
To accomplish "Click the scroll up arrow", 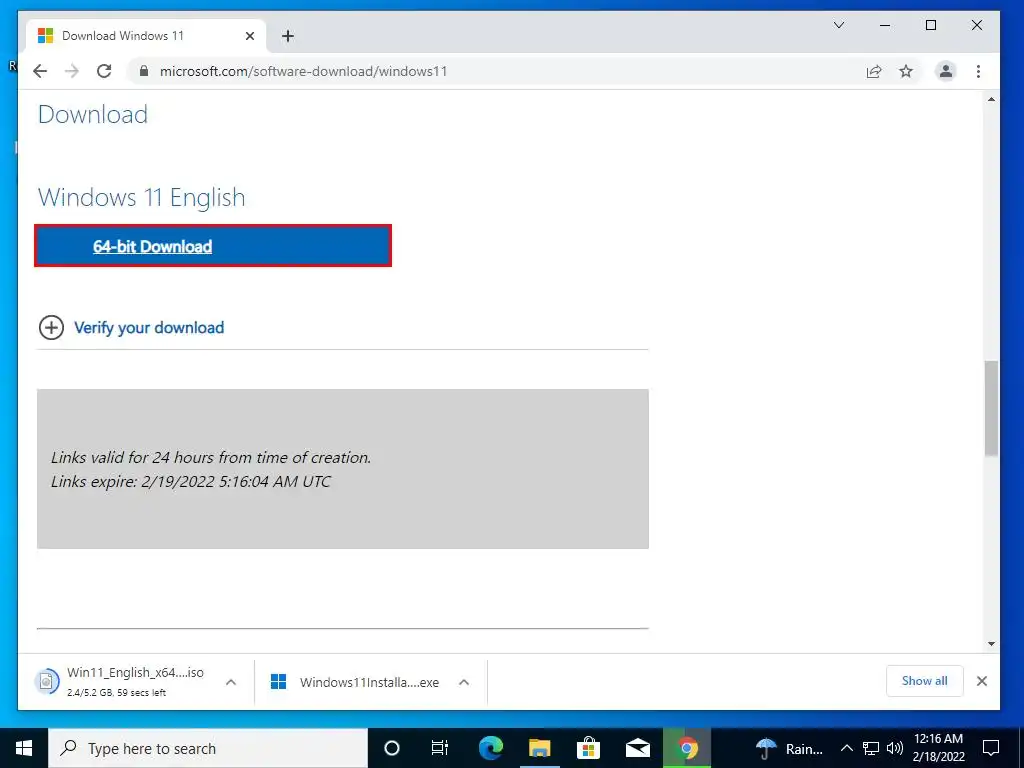I will click(x=991, y=99).
